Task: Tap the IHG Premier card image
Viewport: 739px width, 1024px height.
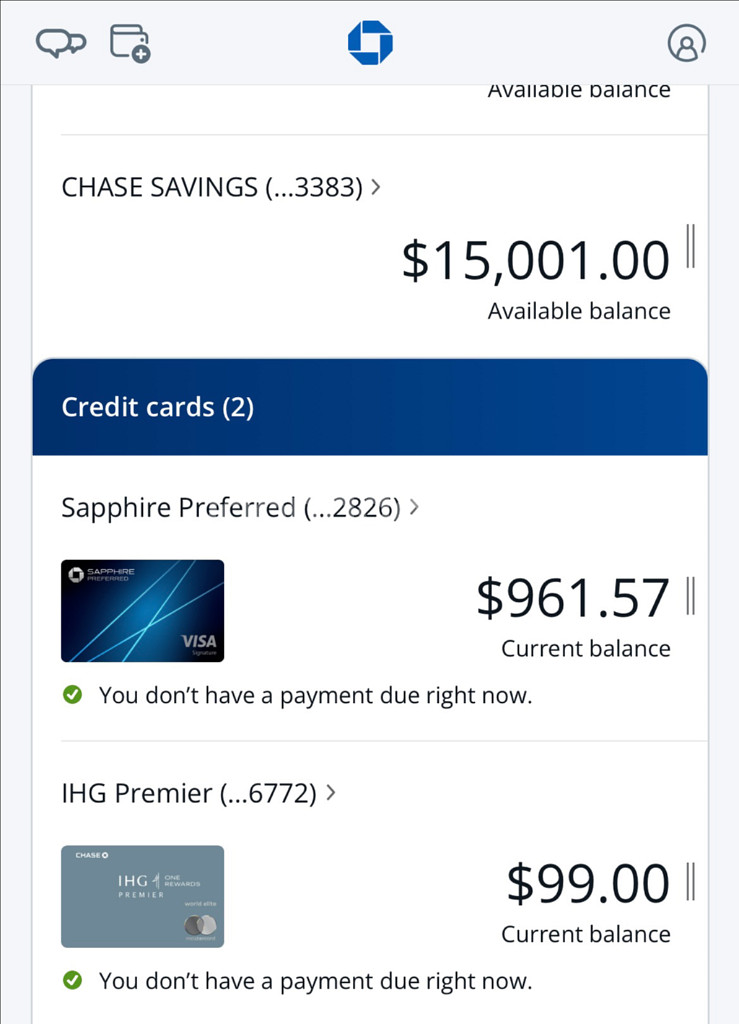Action: [x=142, y=897]
